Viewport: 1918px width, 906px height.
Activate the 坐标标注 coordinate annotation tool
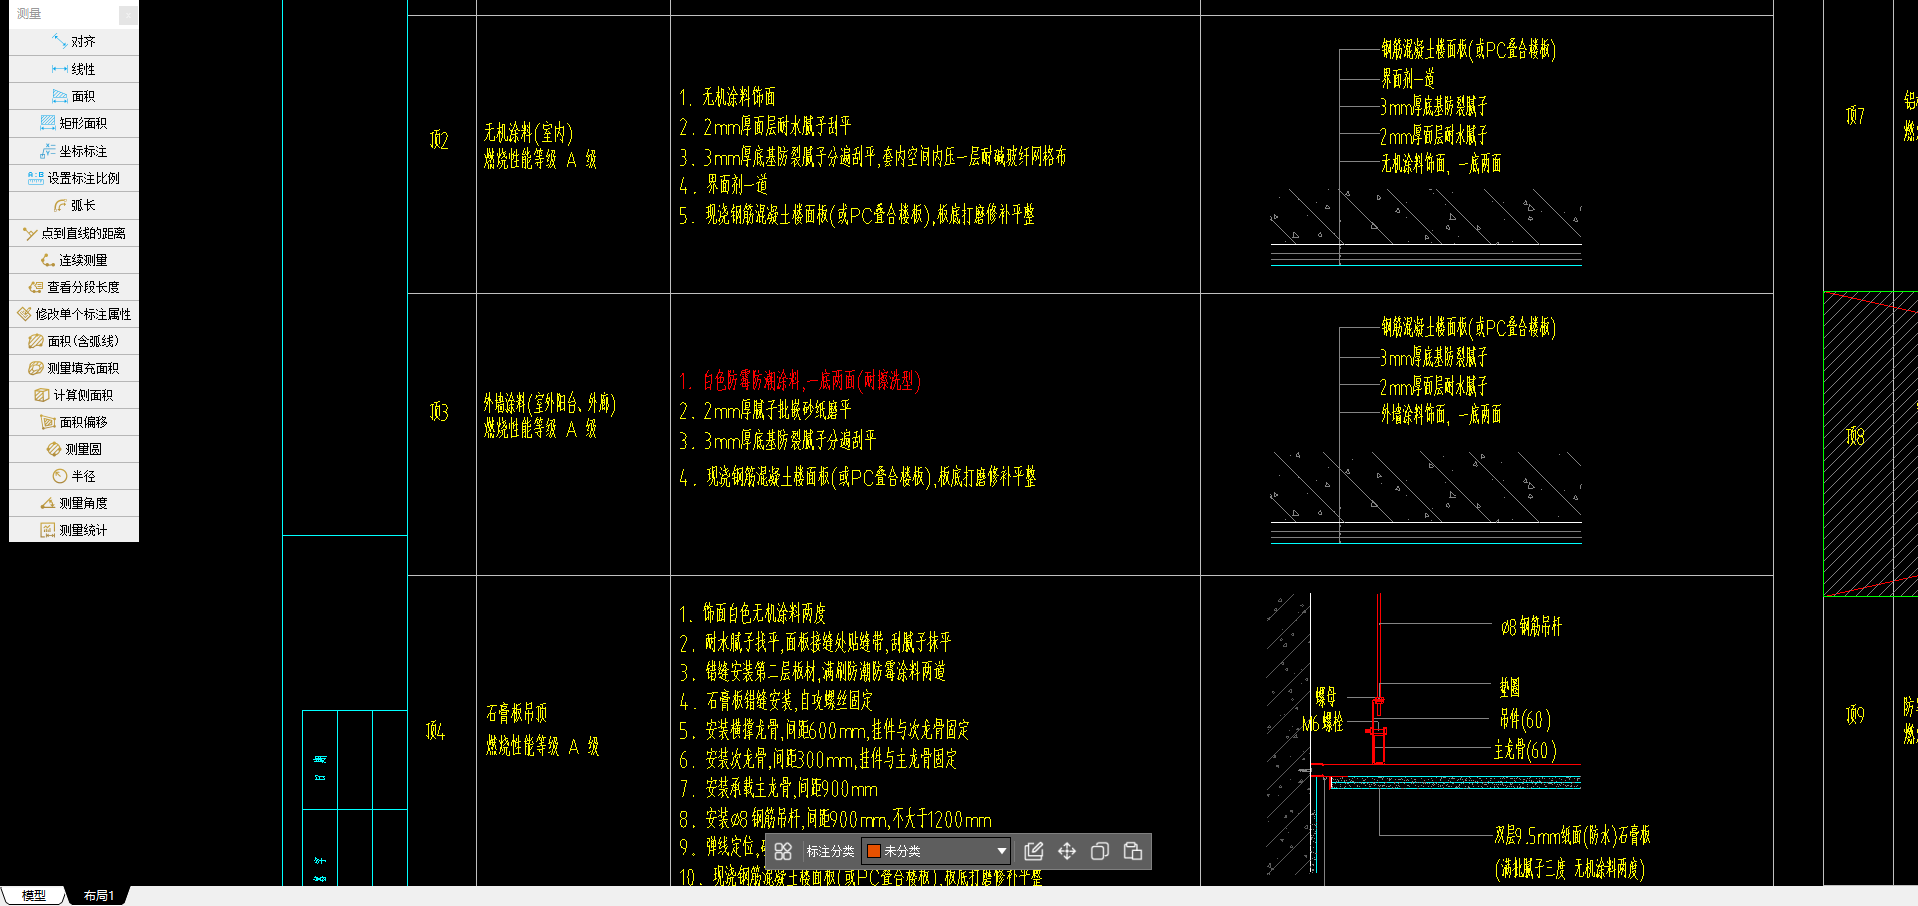pos(74,151)
